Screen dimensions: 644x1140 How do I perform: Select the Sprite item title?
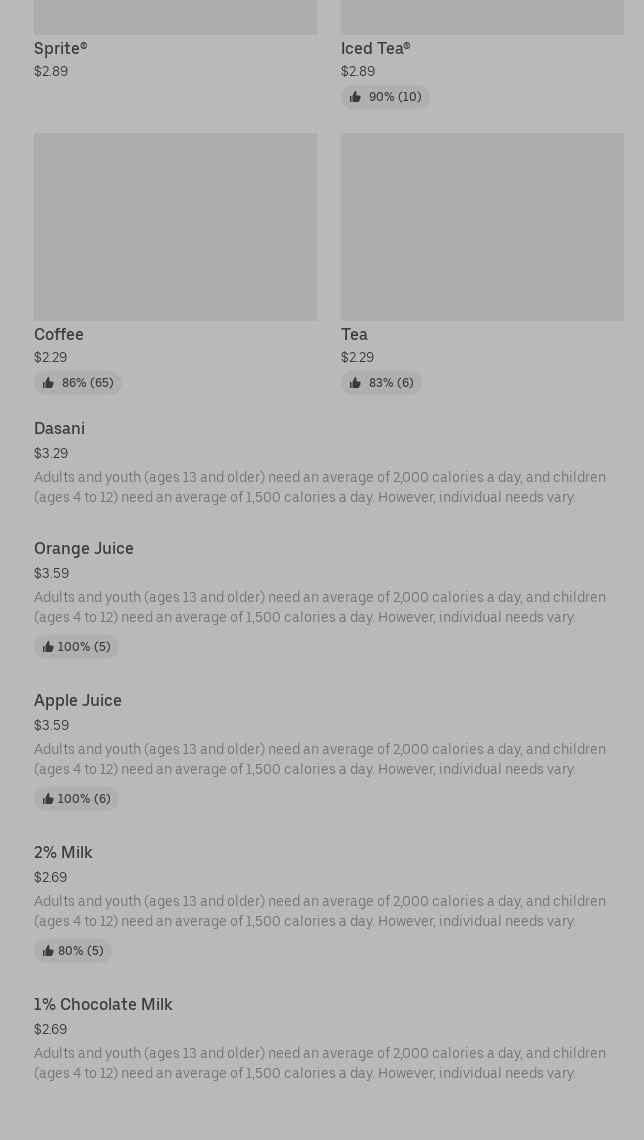60,48
